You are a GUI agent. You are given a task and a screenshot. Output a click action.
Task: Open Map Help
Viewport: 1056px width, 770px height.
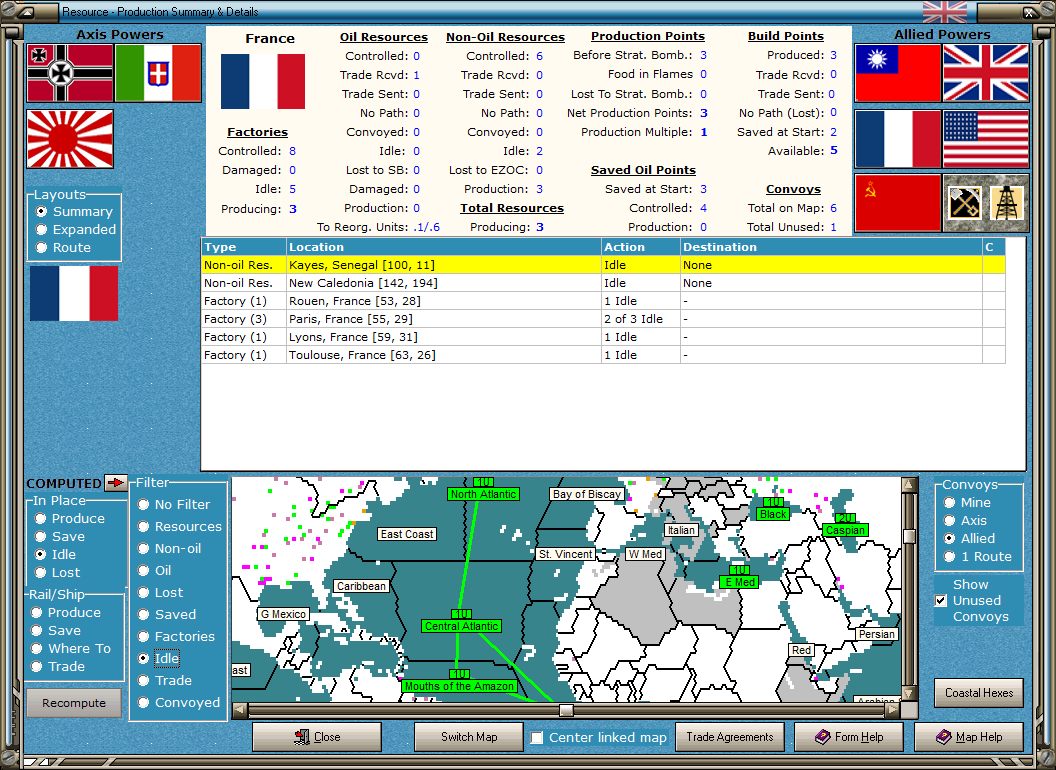point(968,737)
